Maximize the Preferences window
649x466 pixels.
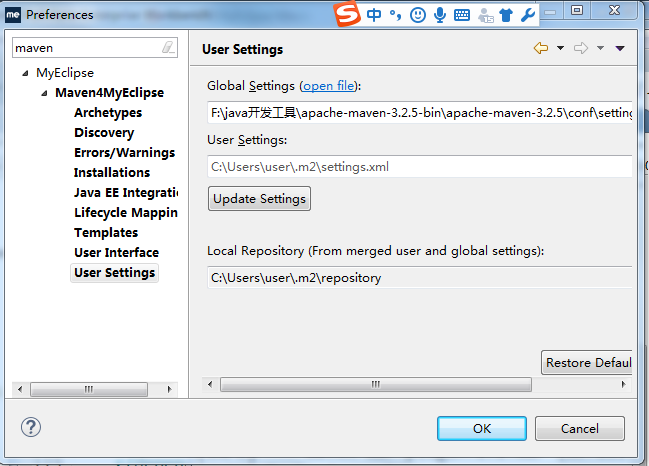click(x=577, y=10)
